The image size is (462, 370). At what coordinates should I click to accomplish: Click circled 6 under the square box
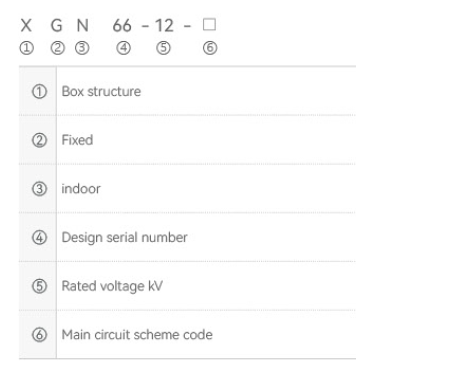pos(210,48)
